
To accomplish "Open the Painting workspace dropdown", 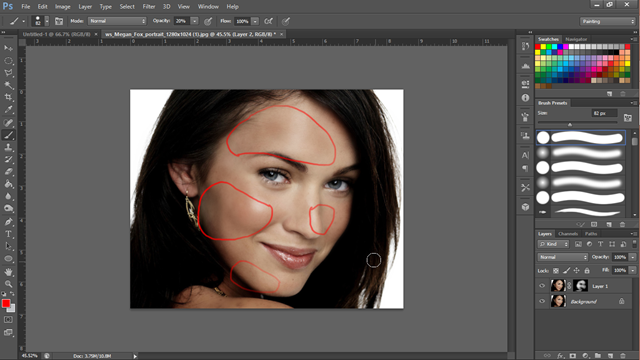I will pyautogui.click(x=608, y=21).
